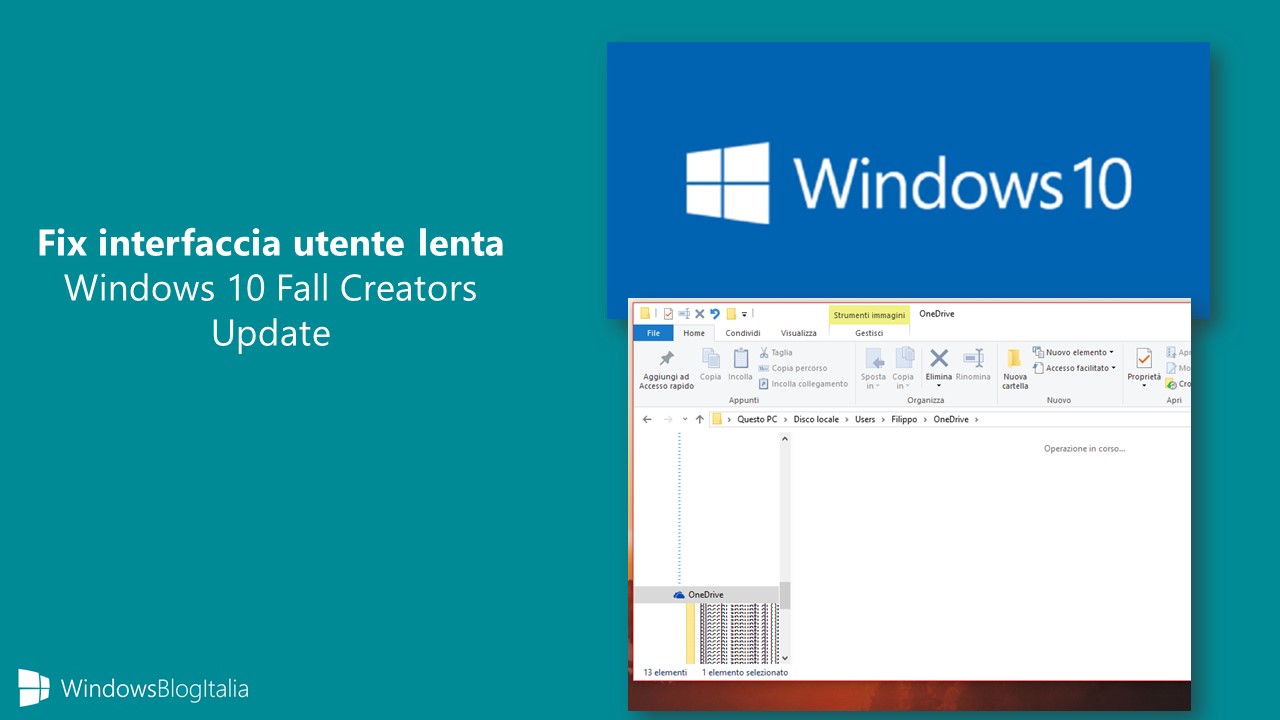The width and height of the screenshot is (1280, 720).
Task: Click the Operazione in corso text
Action: (x=1085, y=449)
